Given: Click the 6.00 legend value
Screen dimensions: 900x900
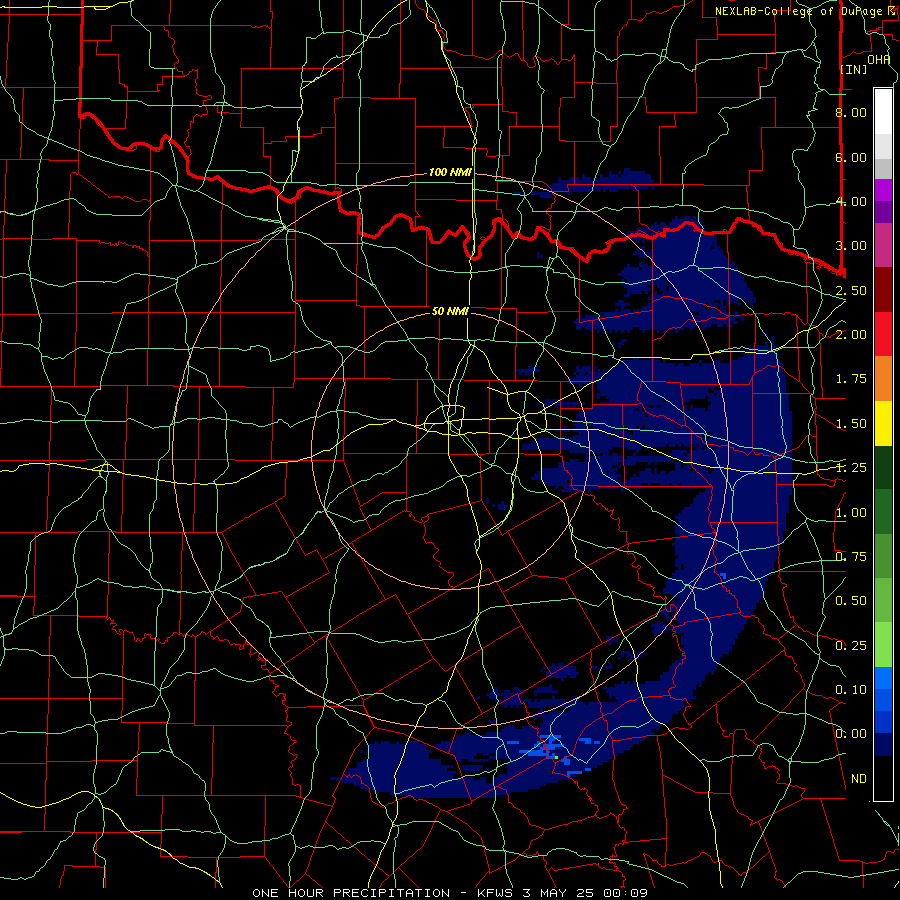Looking at the screenshot, I should tap(851, 157).
